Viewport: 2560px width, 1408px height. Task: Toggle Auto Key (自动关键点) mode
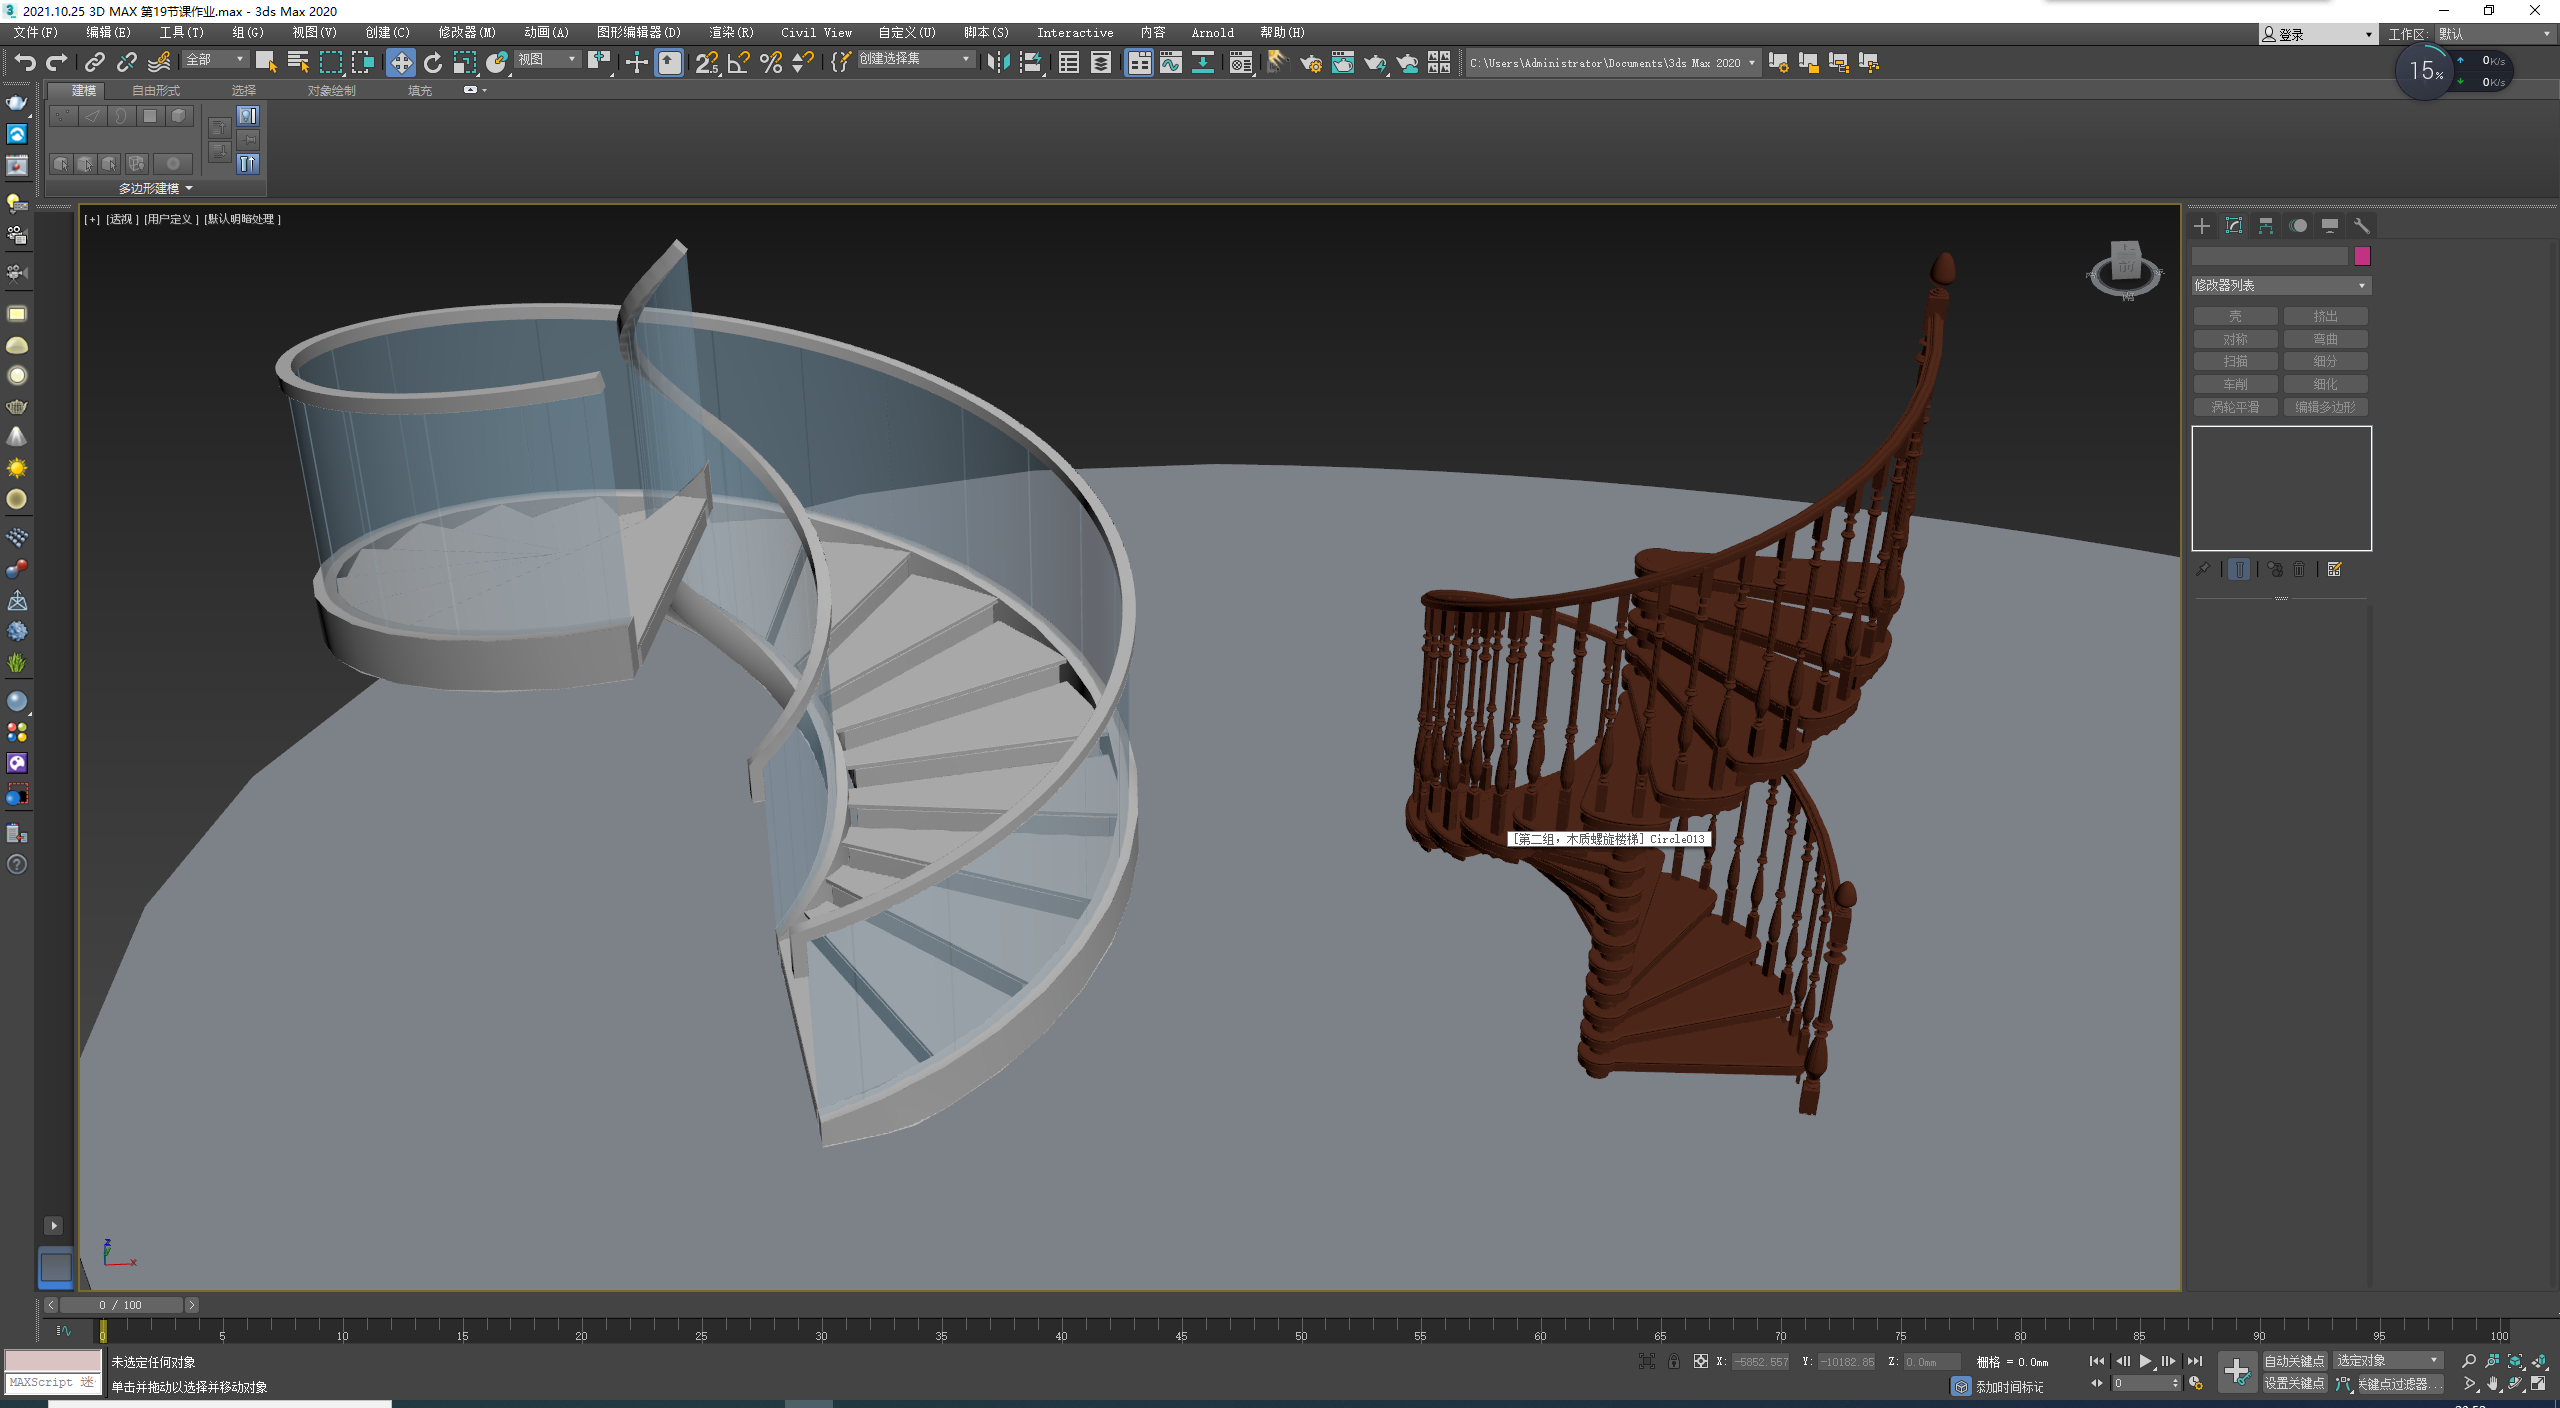coord(2294,1361)
